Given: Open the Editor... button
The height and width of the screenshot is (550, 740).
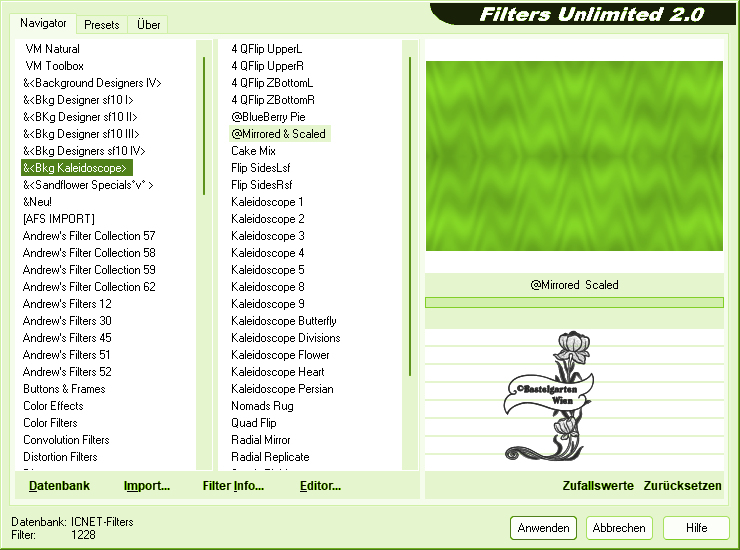Looking at the screenshot, I should tap(320, 486).
